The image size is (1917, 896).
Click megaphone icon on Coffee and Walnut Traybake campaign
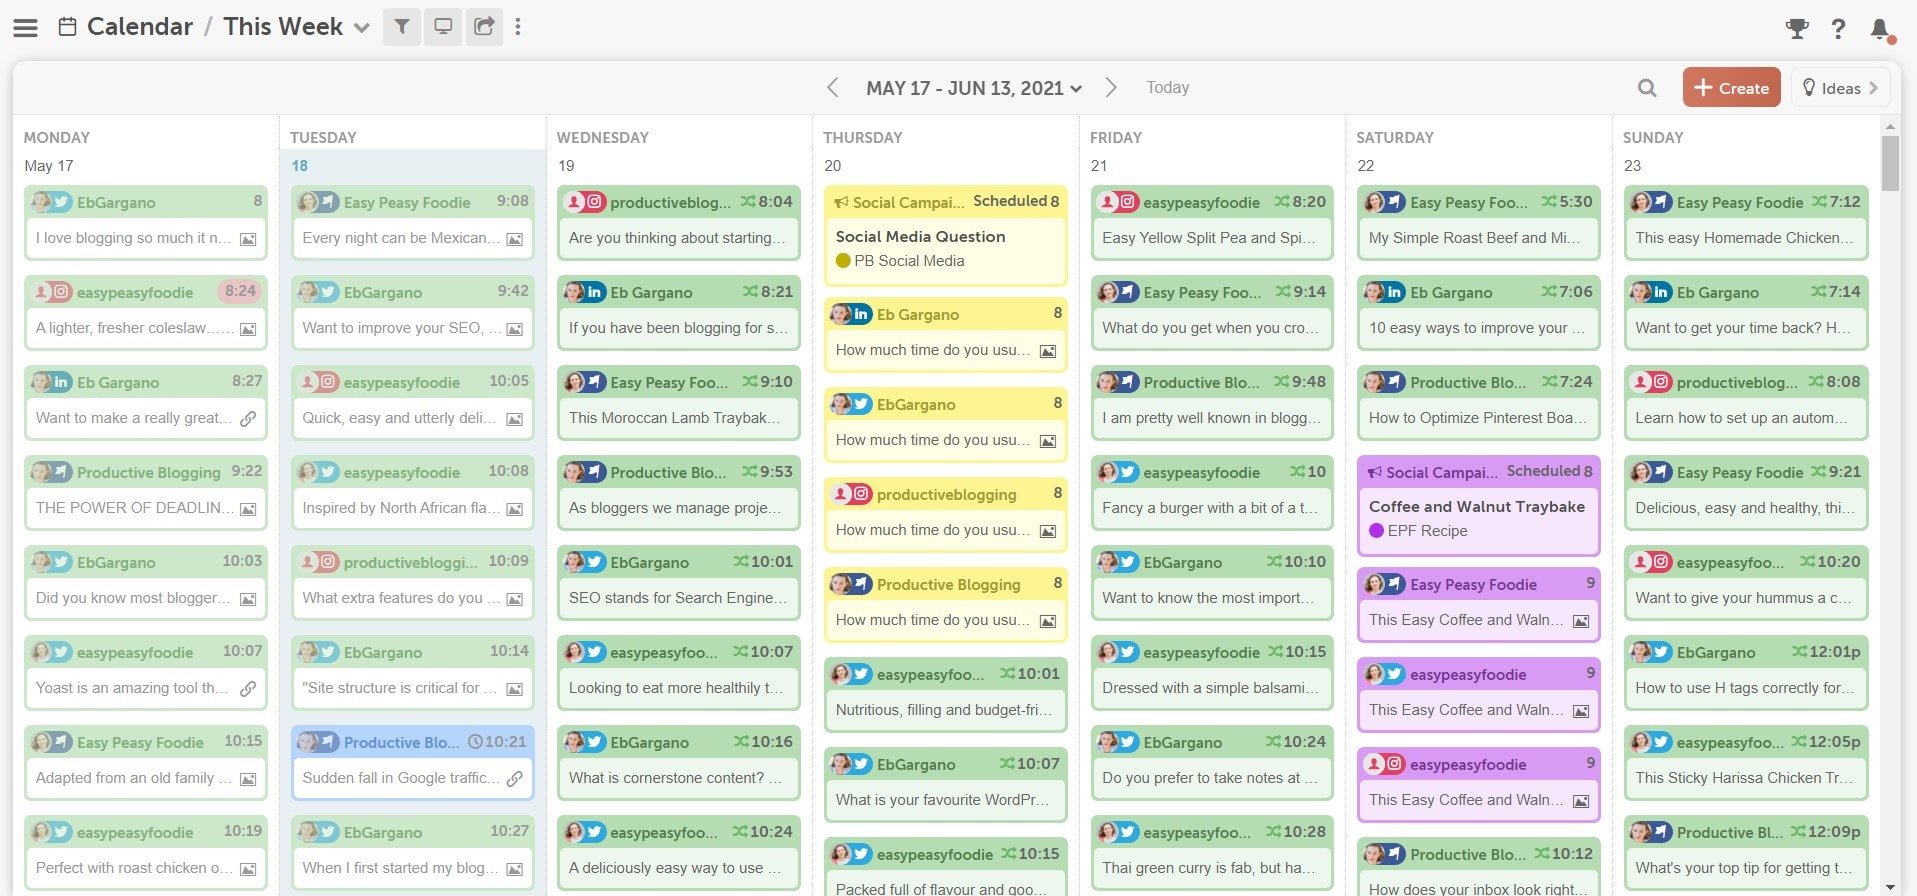1375,472
